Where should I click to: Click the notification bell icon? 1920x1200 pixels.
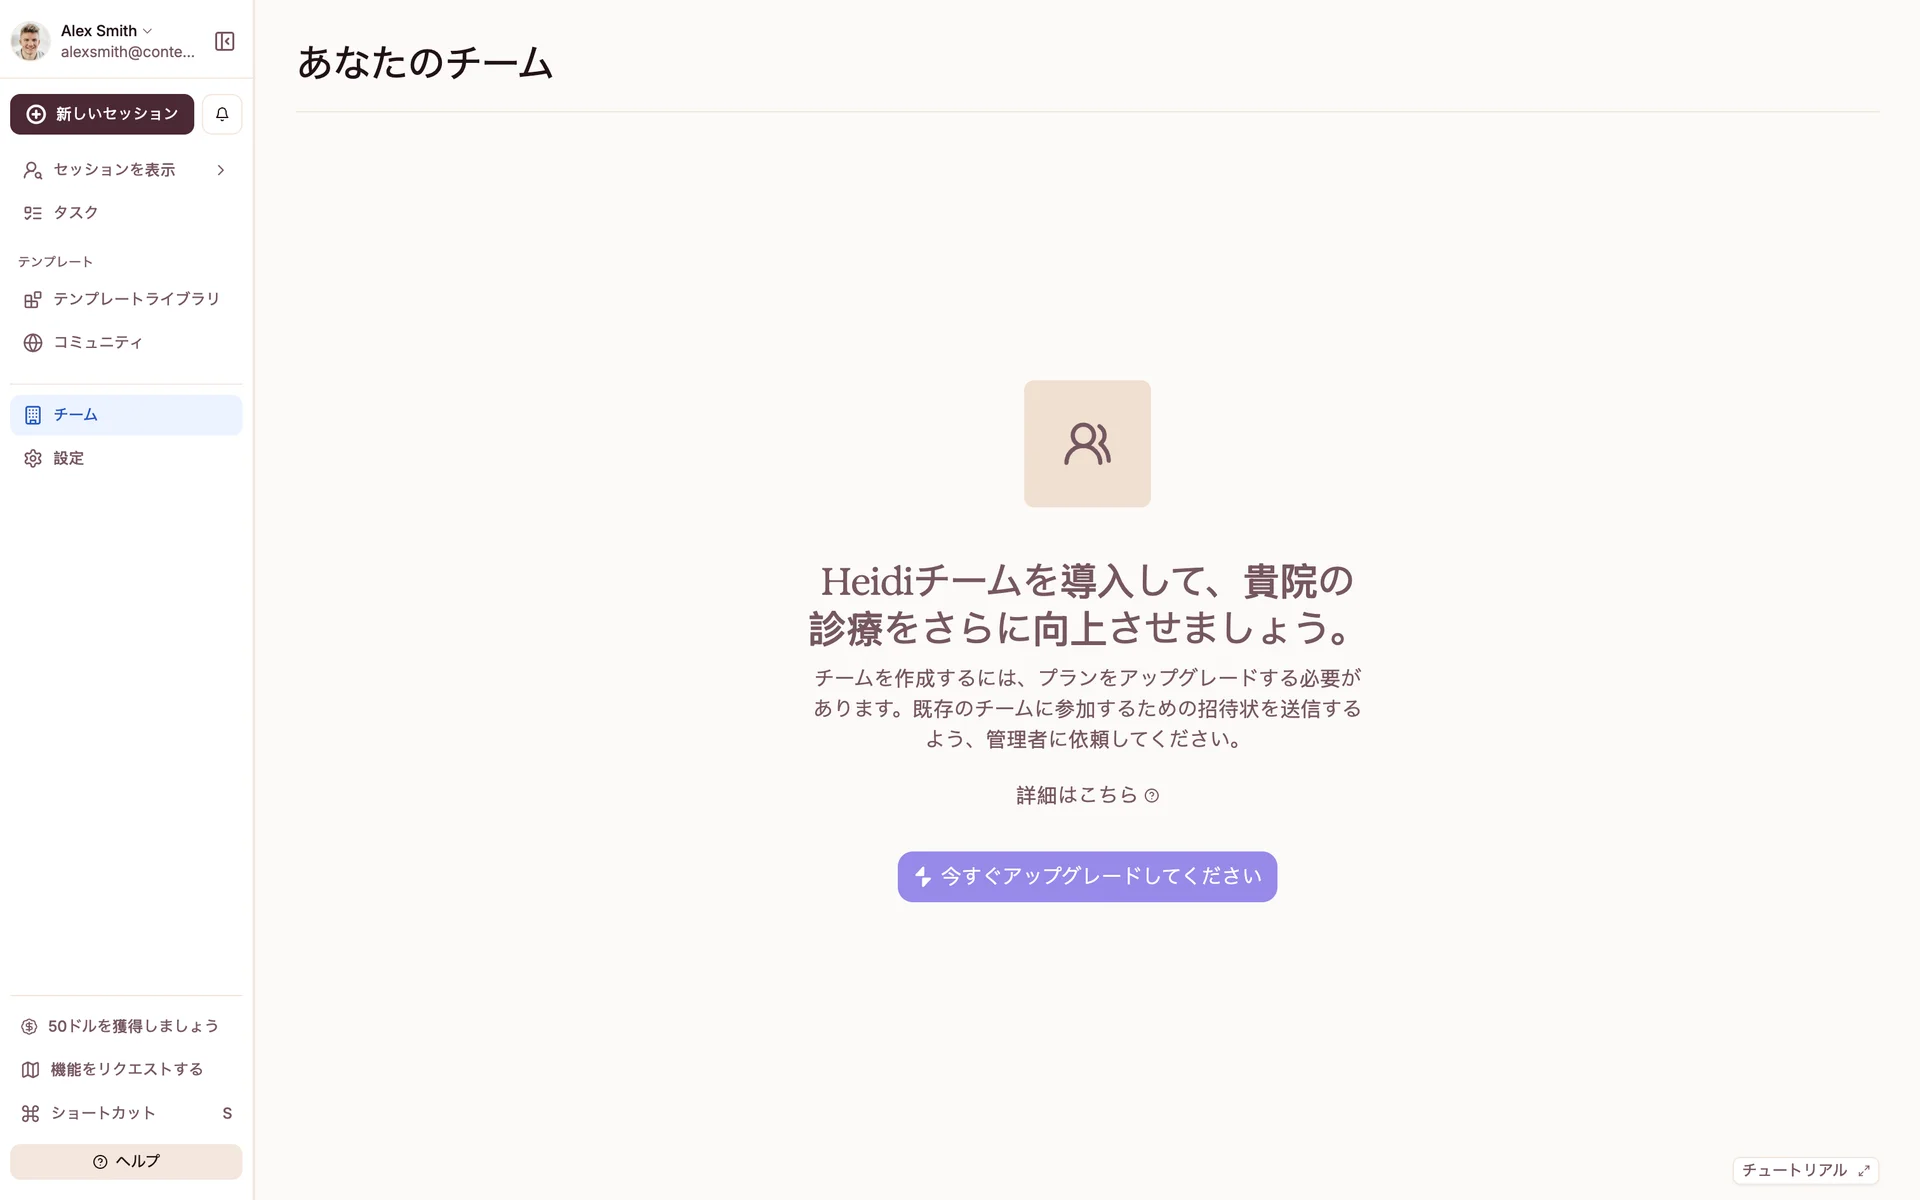(x=222, y=114)
